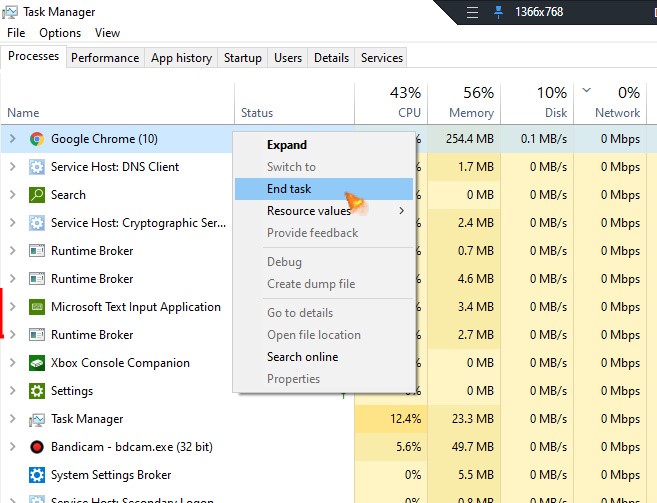Click the Microsoft Text Input Application icon

(37, 307)
